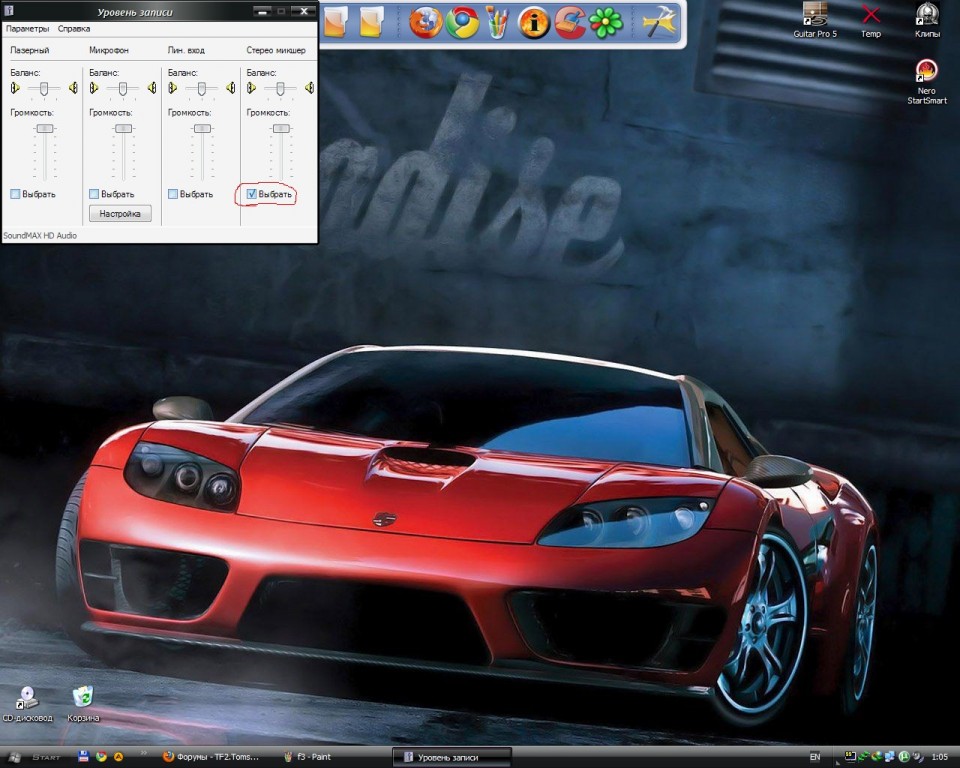Click the Микрофон volume slider handle

click(124, 128)
